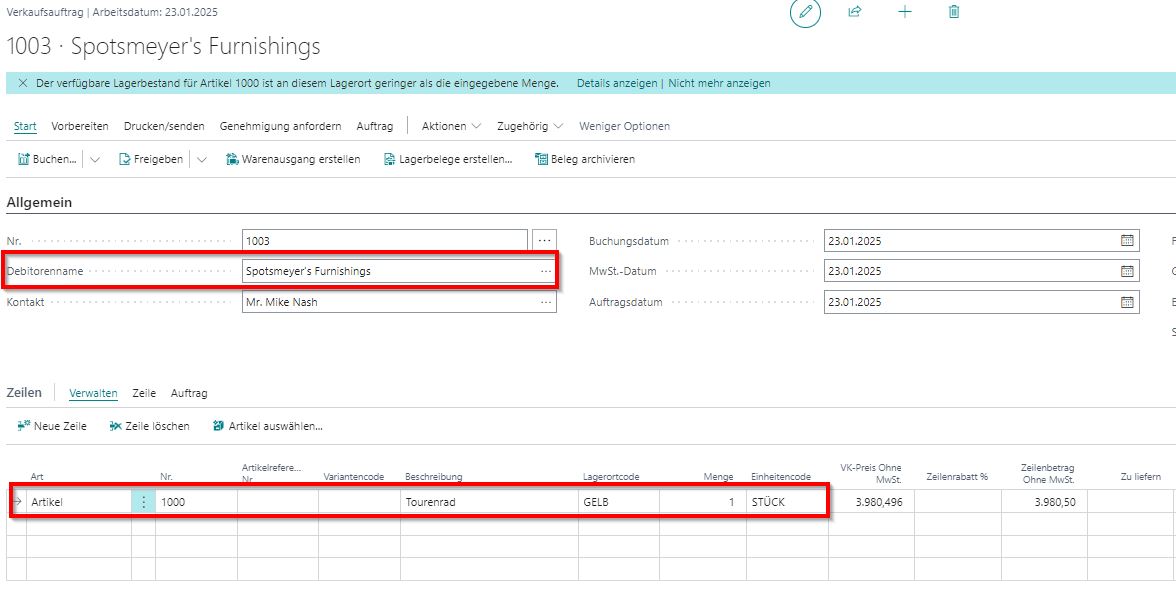Click Neue Zeile
Viewport: 1176px width, 595px height.
(x=52, y=426)
